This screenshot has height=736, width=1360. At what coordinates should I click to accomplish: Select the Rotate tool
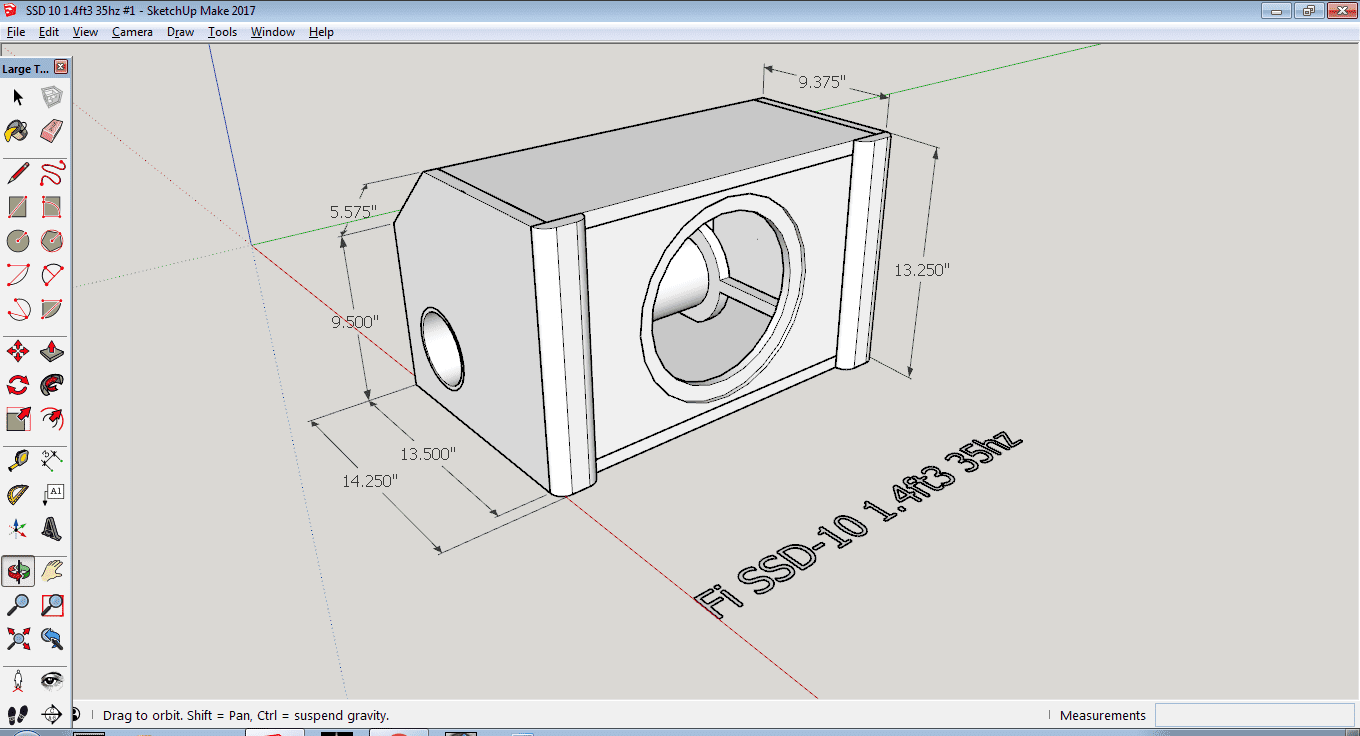coord(18,385)
